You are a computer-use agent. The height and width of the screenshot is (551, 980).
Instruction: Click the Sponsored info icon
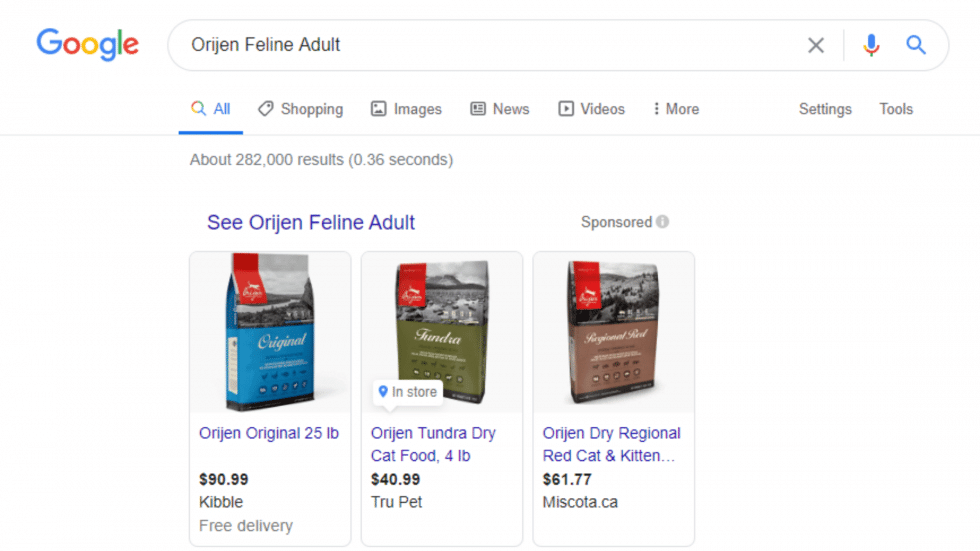pos(662,222)
